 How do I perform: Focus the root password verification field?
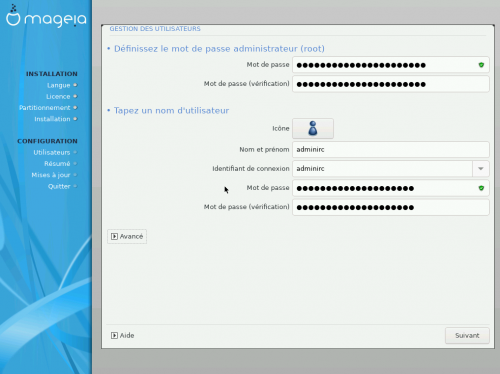391,84
